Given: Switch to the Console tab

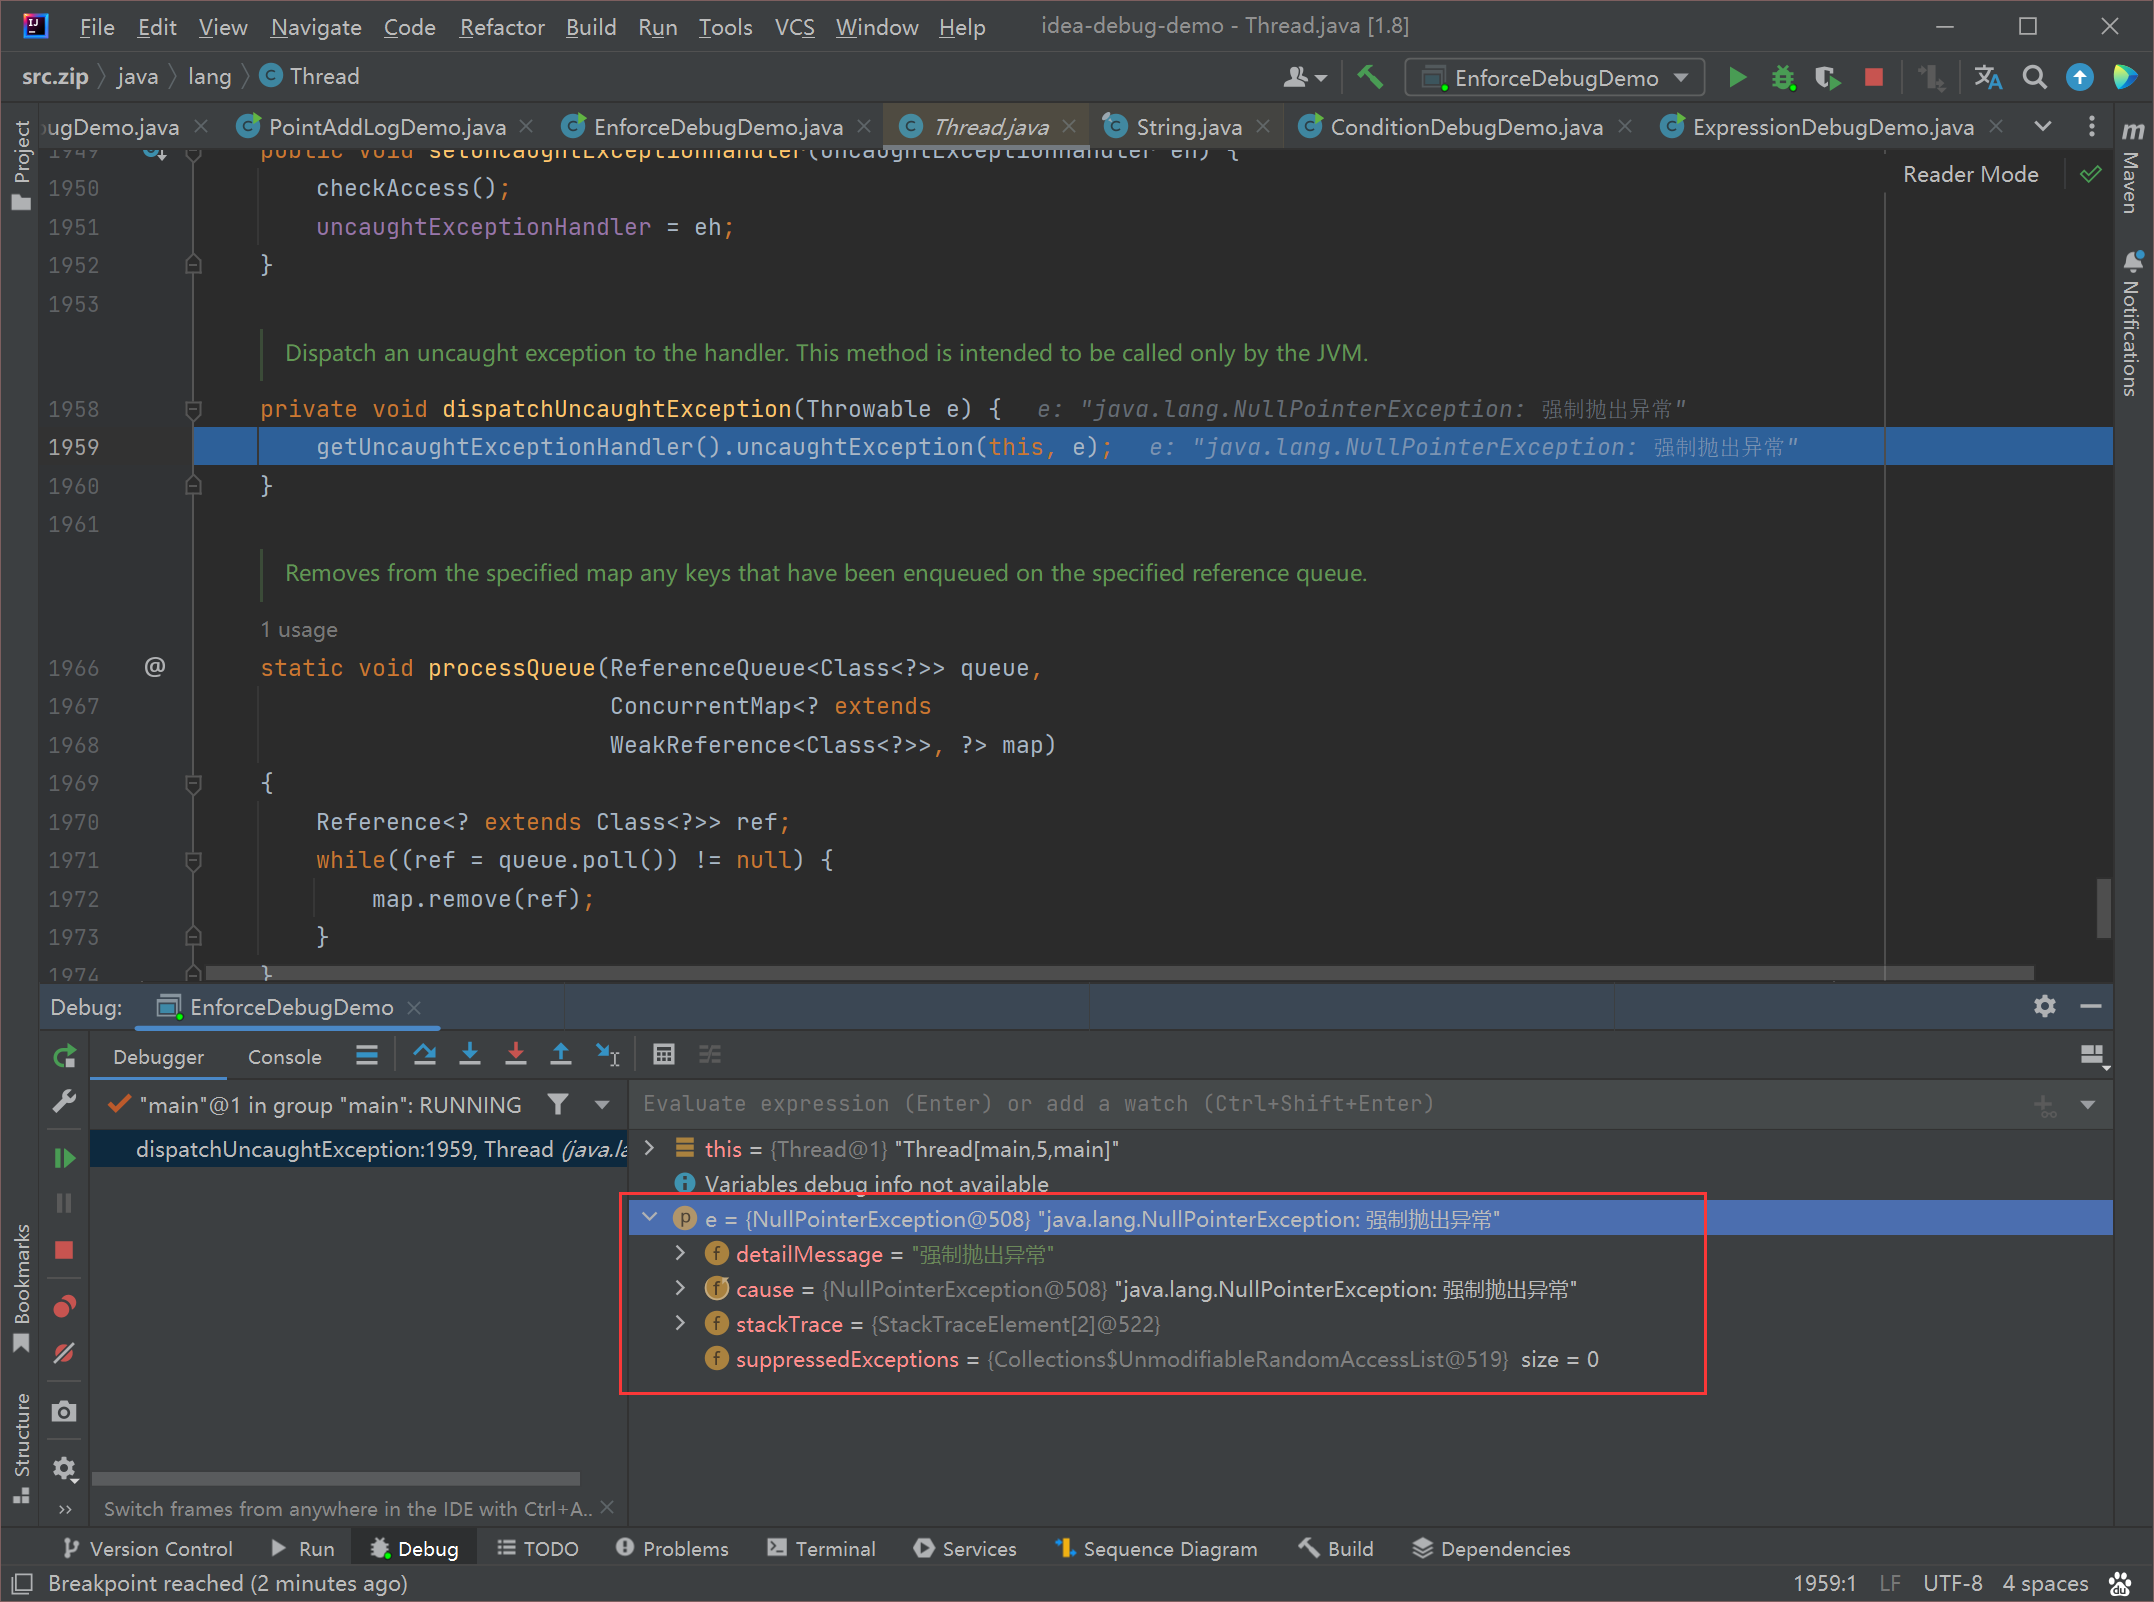Looking at the screenshot, I should pyautogui.click(x=285, y=1057).
